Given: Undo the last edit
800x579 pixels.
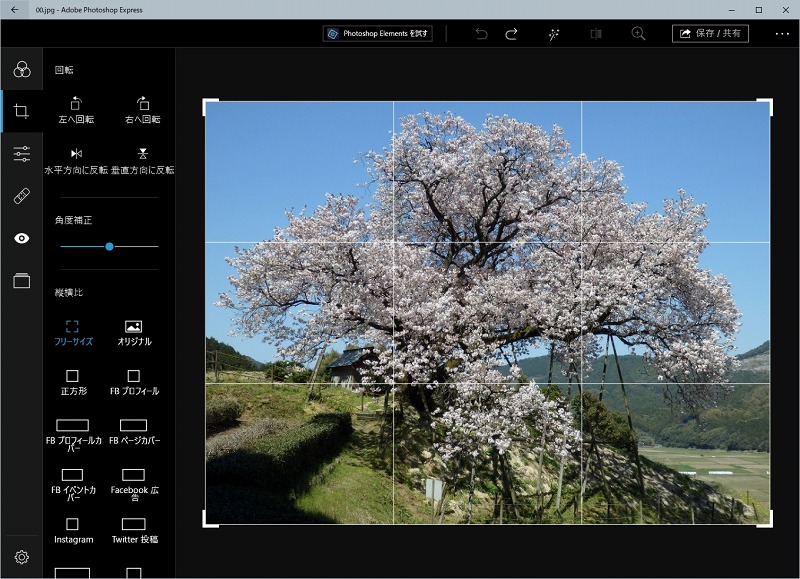Looking at the screenshot, I should [x=481, y=34].
